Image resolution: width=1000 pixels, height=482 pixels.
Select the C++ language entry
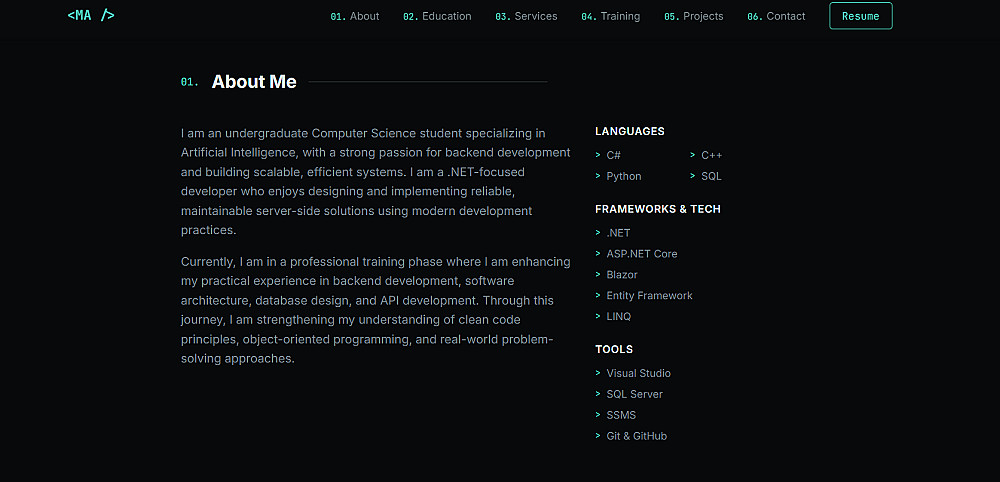(711, 155)
